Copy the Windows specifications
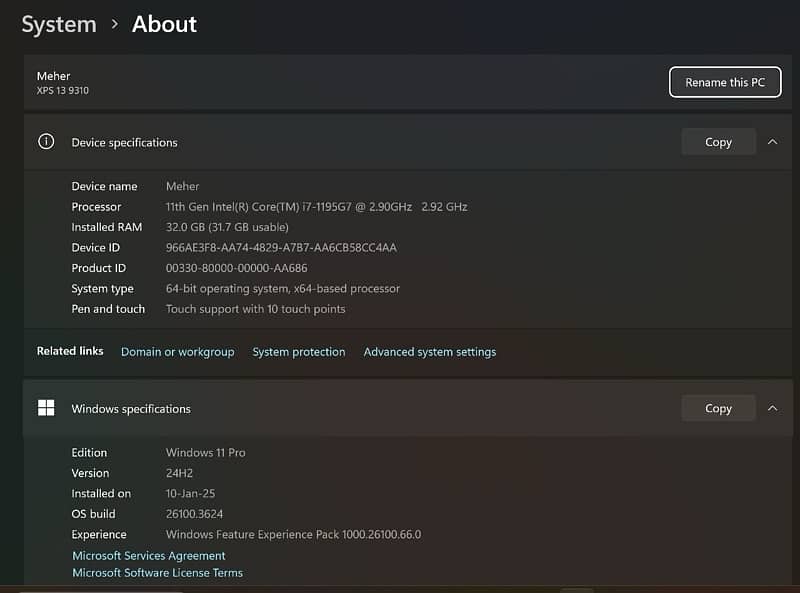This screenshot has height=593, width=800. pyautogui.click(x=718, y=408)
